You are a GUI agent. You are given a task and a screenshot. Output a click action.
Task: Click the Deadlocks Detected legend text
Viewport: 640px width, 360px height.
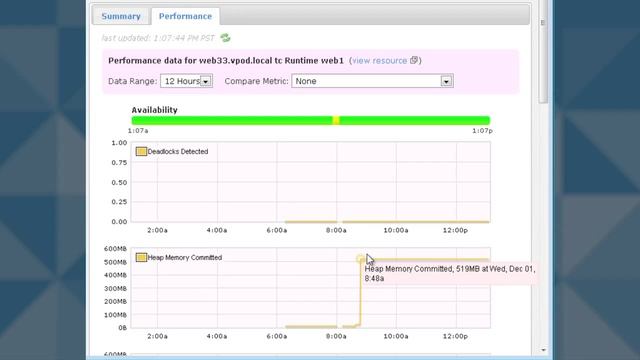point(178,151)
